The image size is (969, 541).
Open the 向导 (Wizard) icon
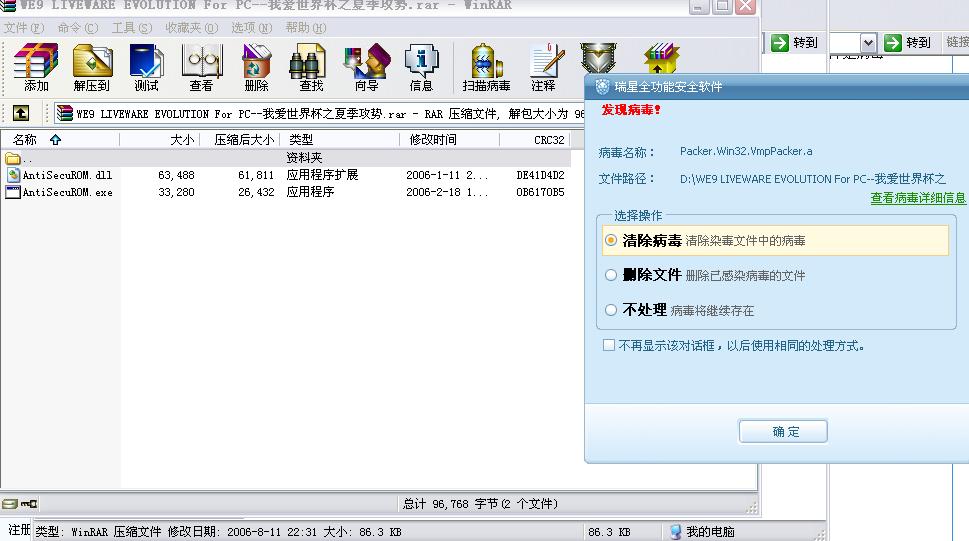tap(366, 67)
